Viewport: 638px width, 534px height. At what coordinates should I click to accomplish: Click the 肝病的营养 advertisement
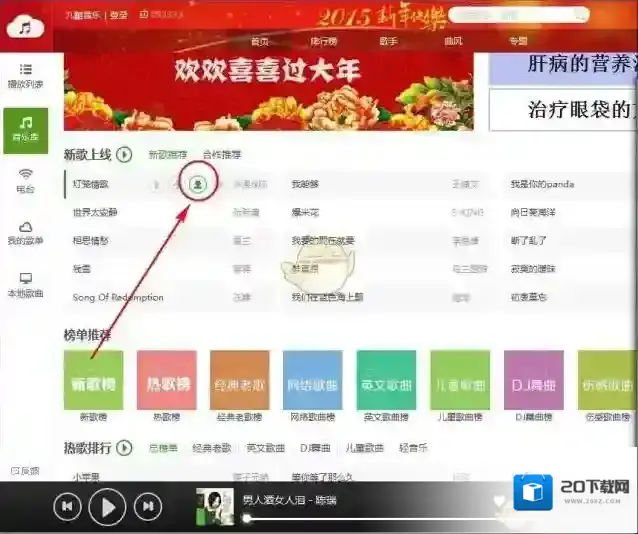coord(563,68)
